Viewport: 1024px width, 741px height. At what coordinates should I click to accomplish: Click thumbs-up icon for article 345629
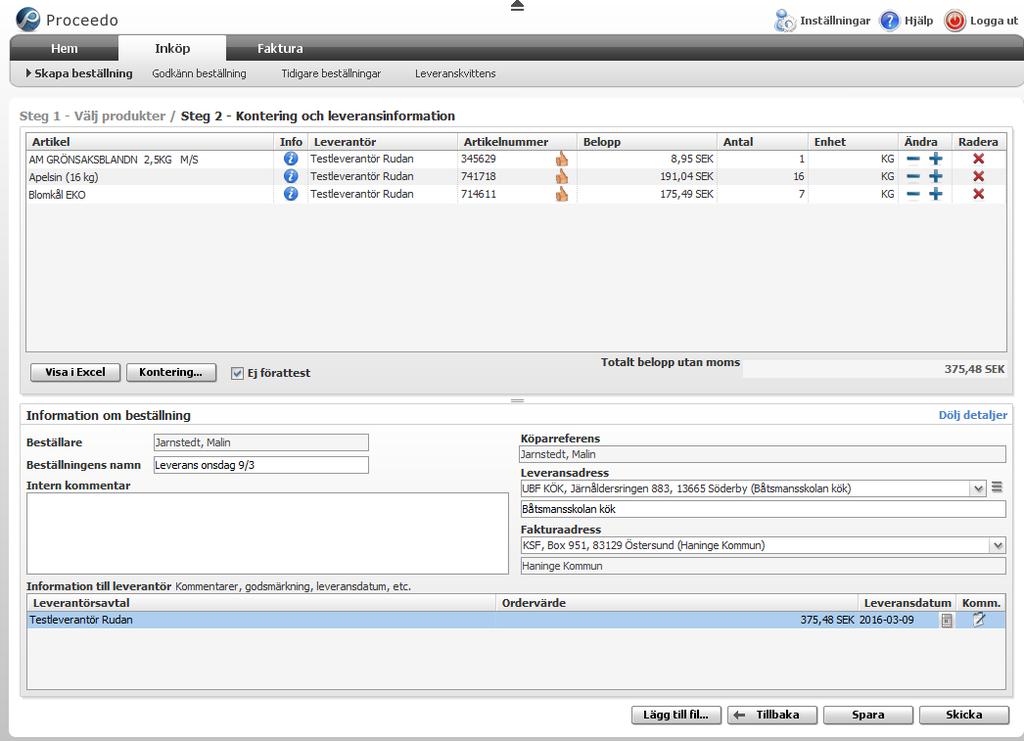click(x=562, y=159)
